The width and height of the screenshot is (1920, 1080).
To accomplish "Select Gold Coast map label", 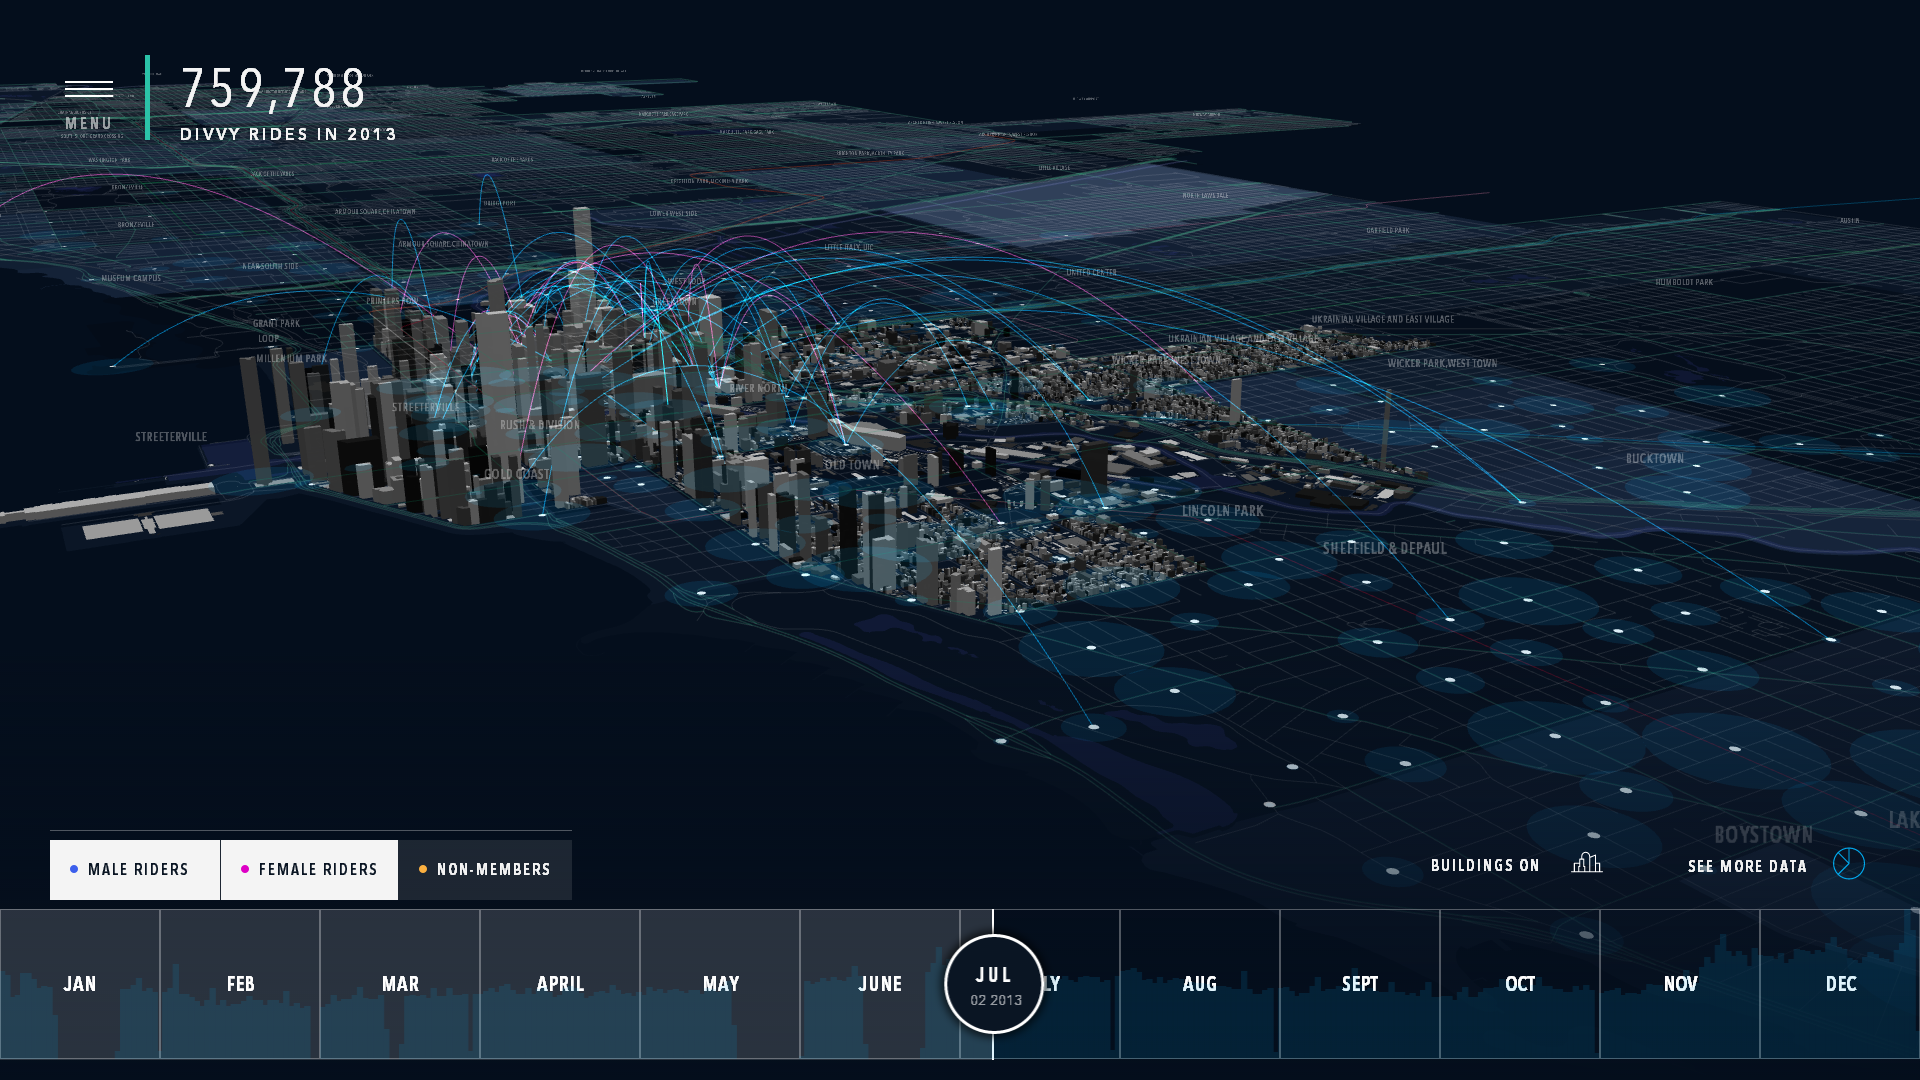I will click(x=516, y=474).
